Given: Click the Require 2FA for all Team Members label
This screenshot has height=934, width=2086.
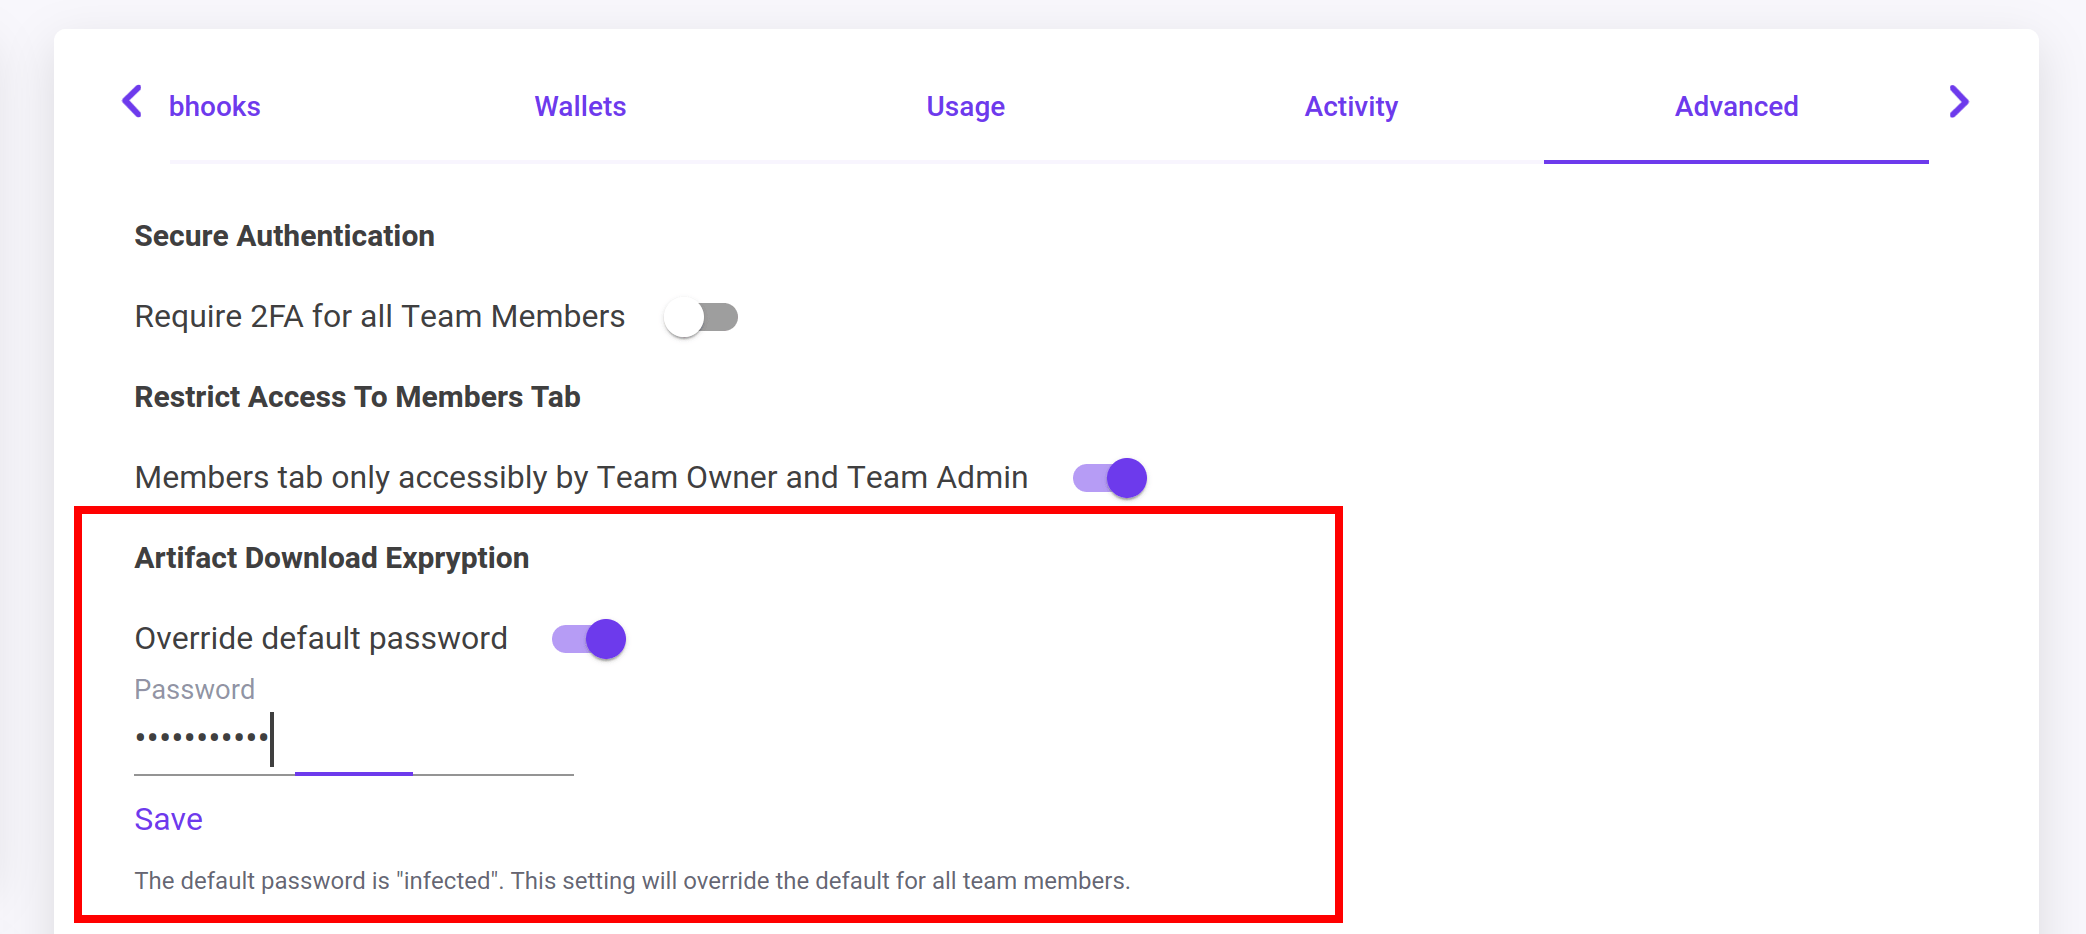Looking at the screenshot, I should click(x=379, y=317).
